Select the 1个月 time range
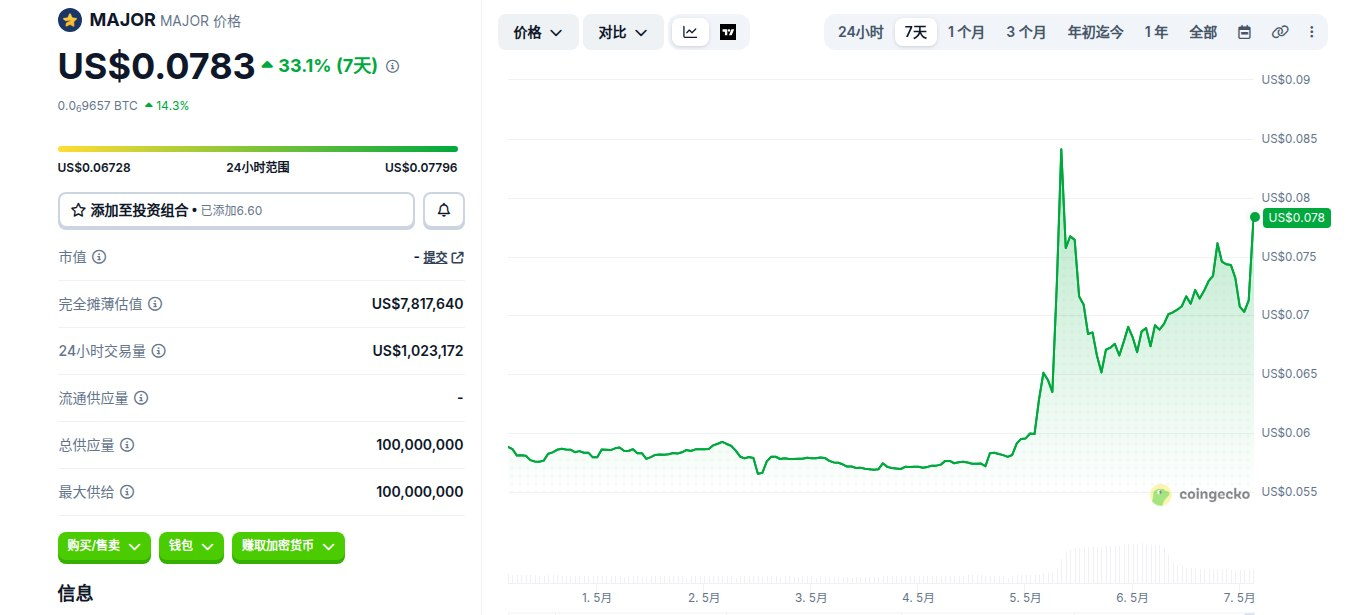Screen dimensions: 1360x615 (x=967, y=32)
